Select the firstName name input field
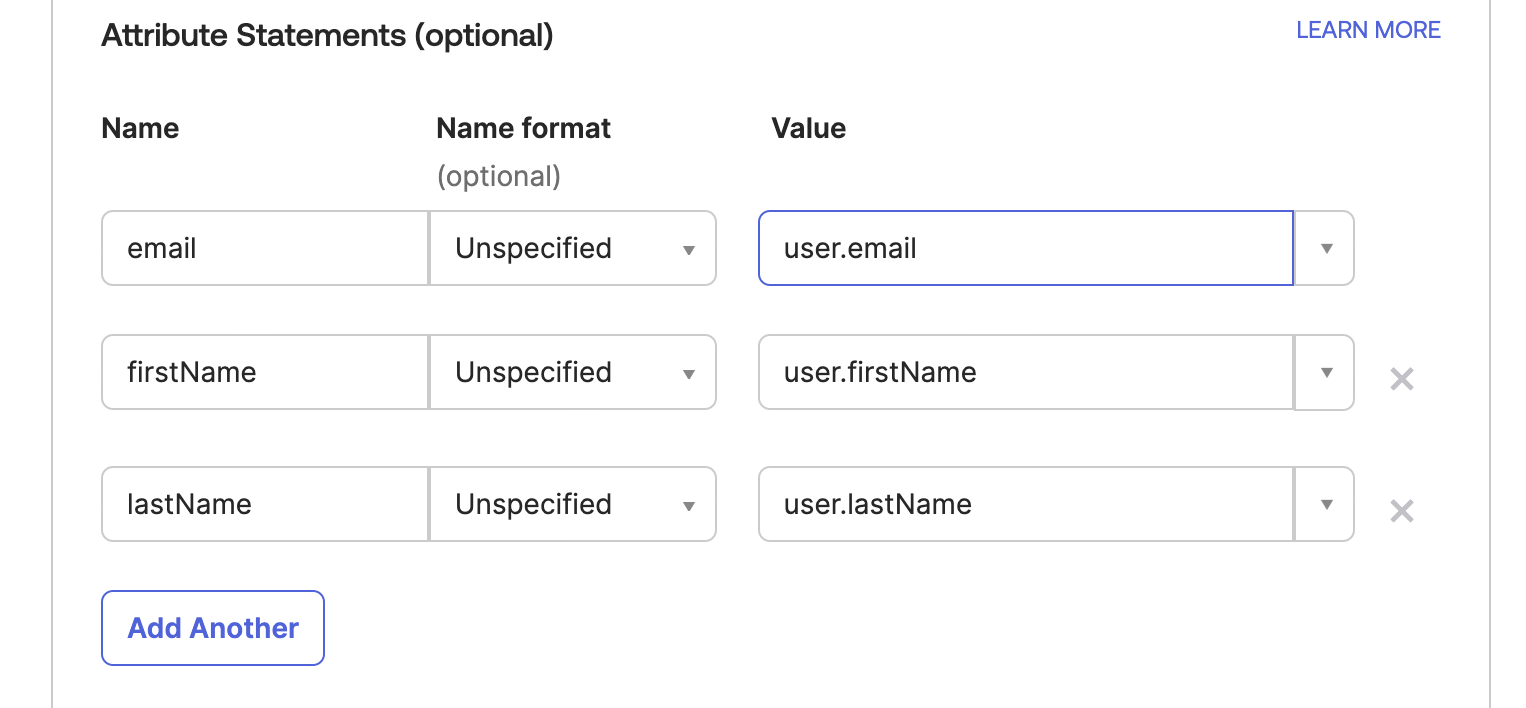This screenshot has width=1526, height=708. pos(264,372)
